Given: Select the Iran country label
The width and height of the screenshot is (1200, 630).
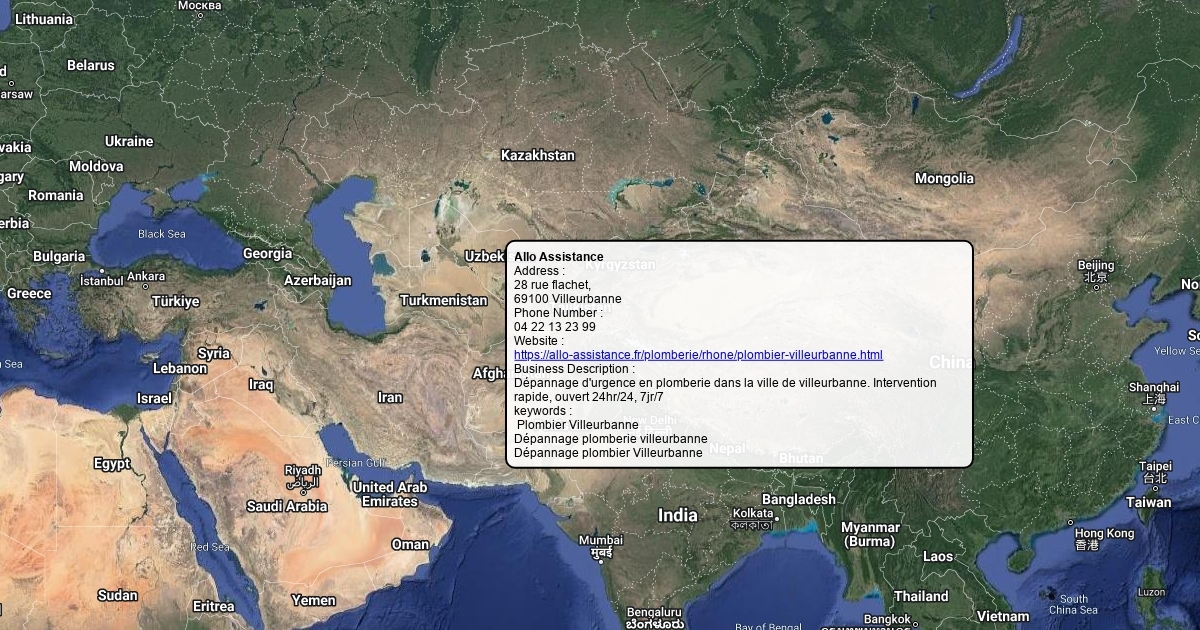Looking at the screenshot, I should pos(390,397).
